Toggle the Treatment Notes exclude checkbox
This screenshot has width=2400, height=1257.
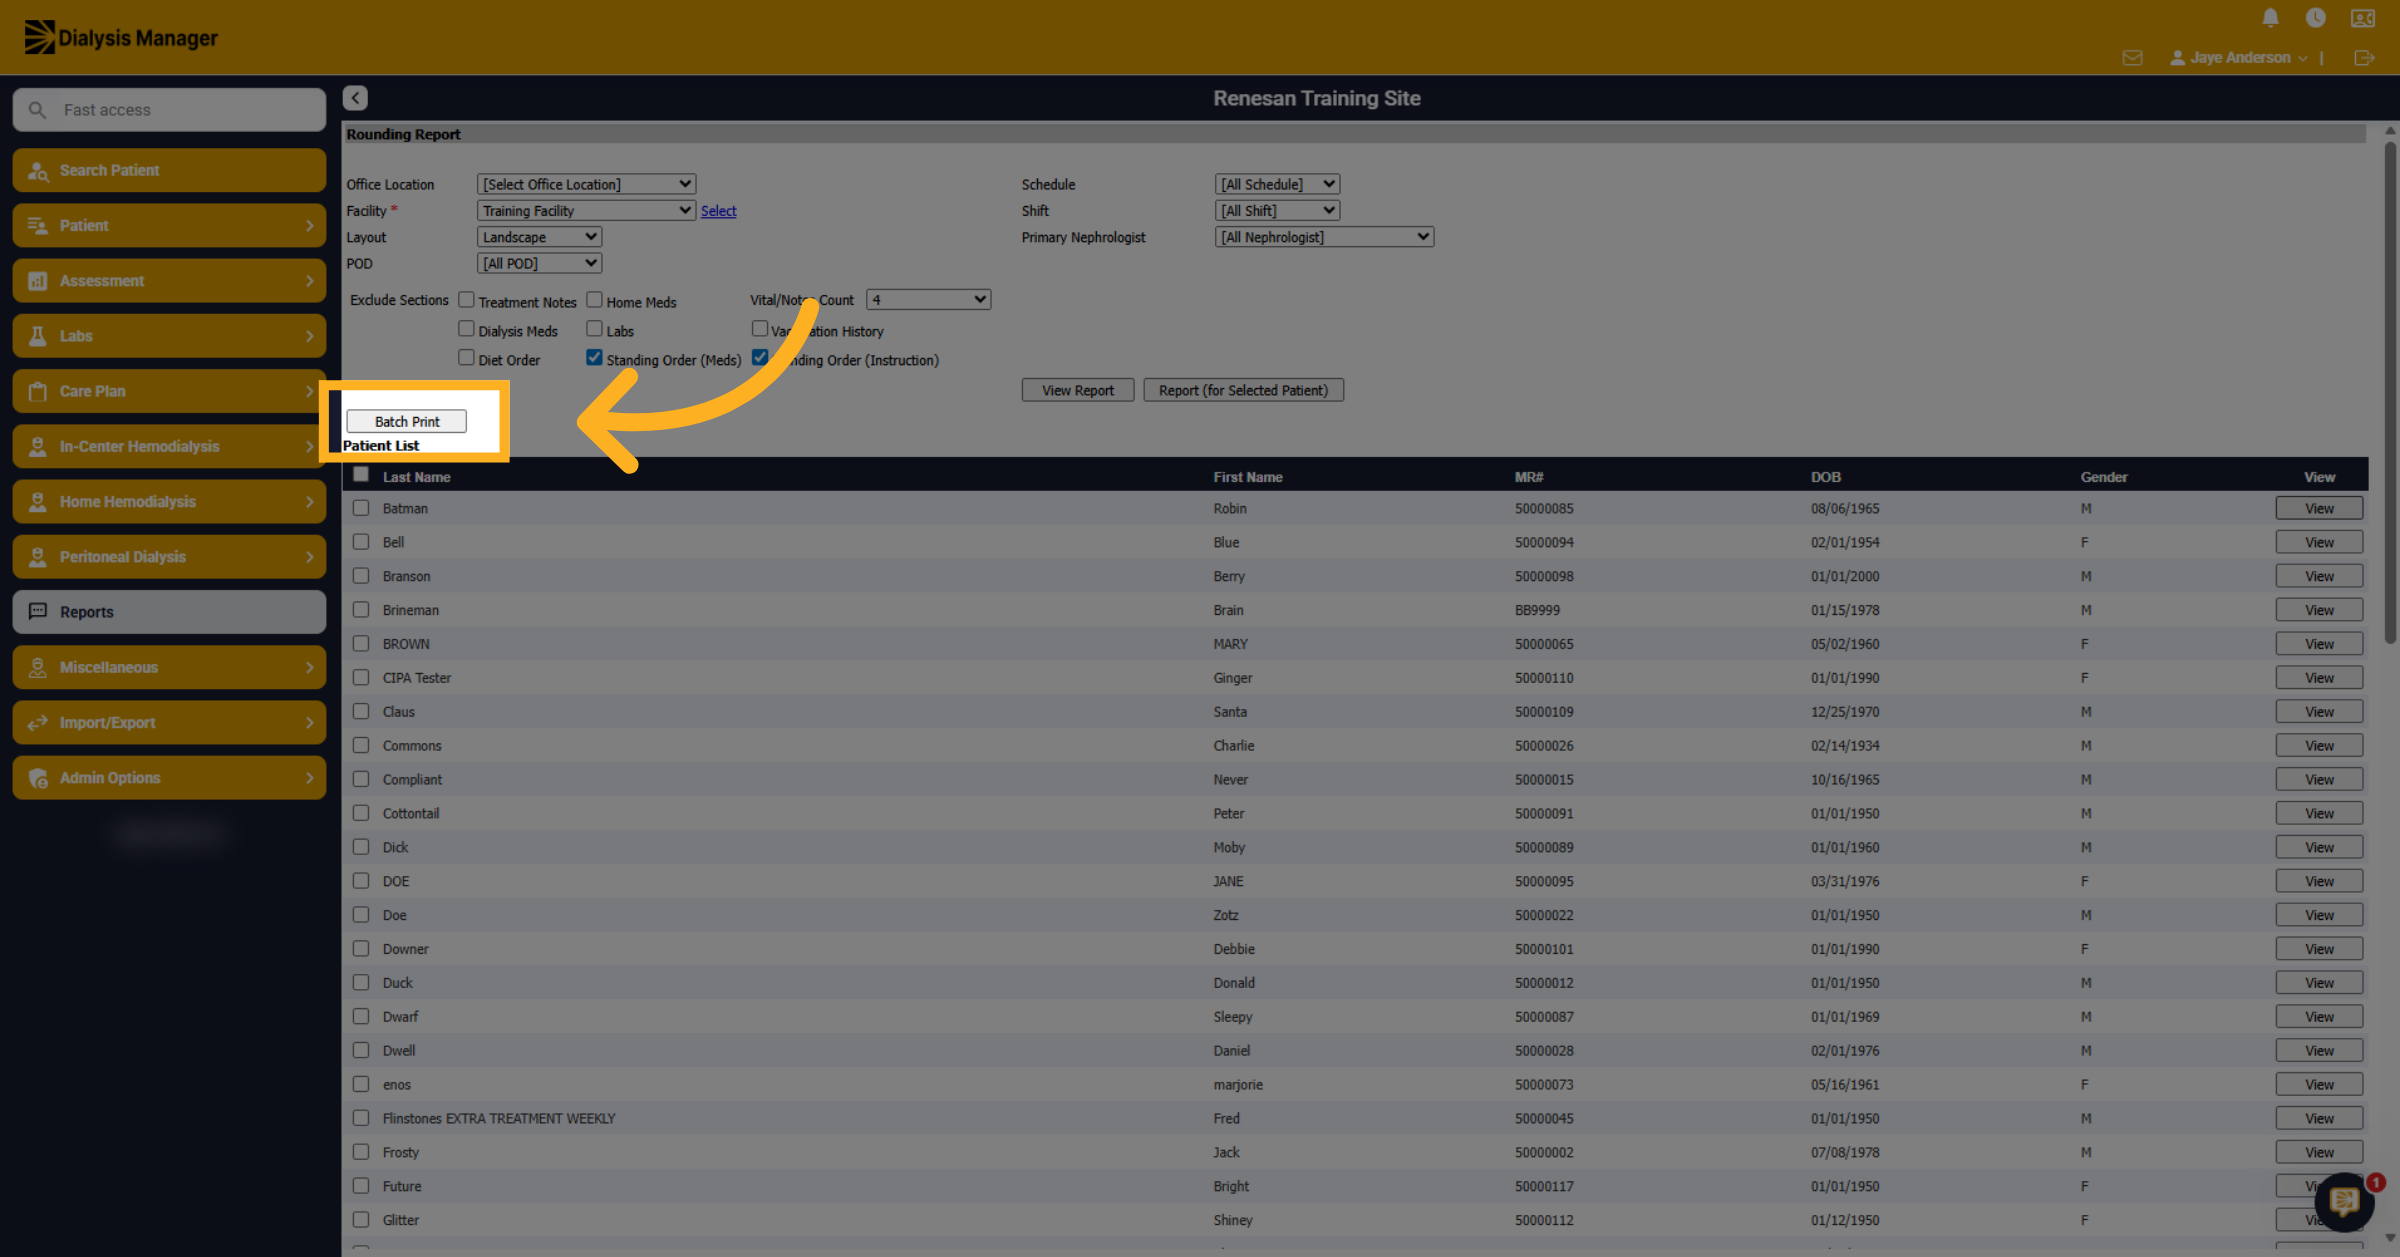[466, 299]
